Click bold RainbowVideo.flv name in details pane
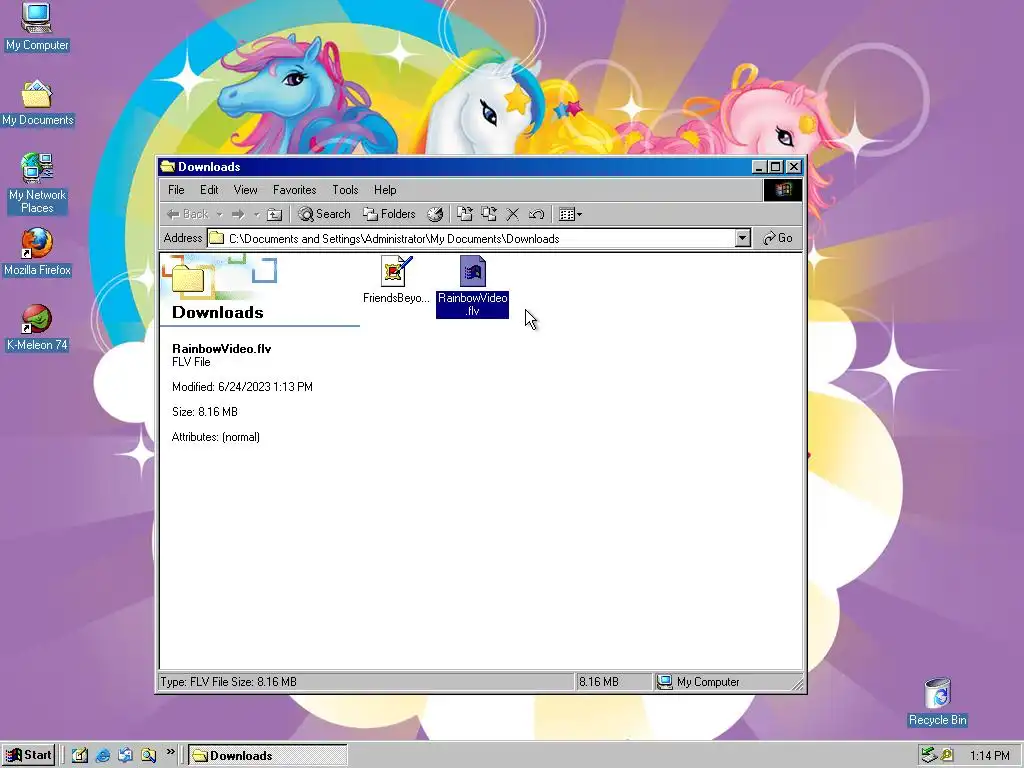The image size is (1024, 768). pyautogui.click(x=221, y=349)
